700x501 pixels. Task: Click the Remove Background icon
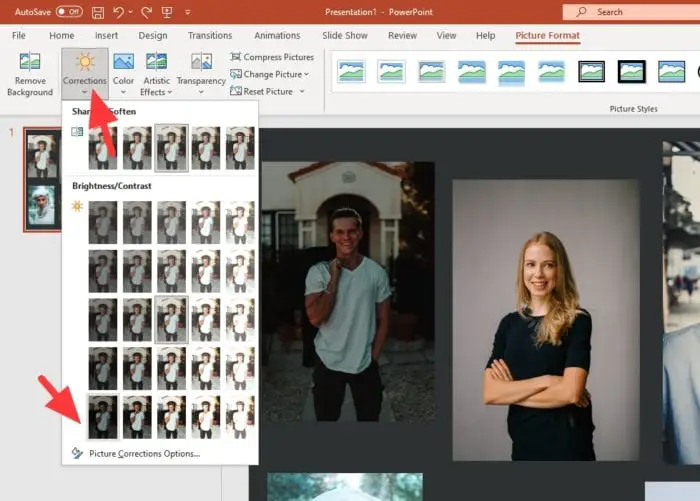point(30,63)
